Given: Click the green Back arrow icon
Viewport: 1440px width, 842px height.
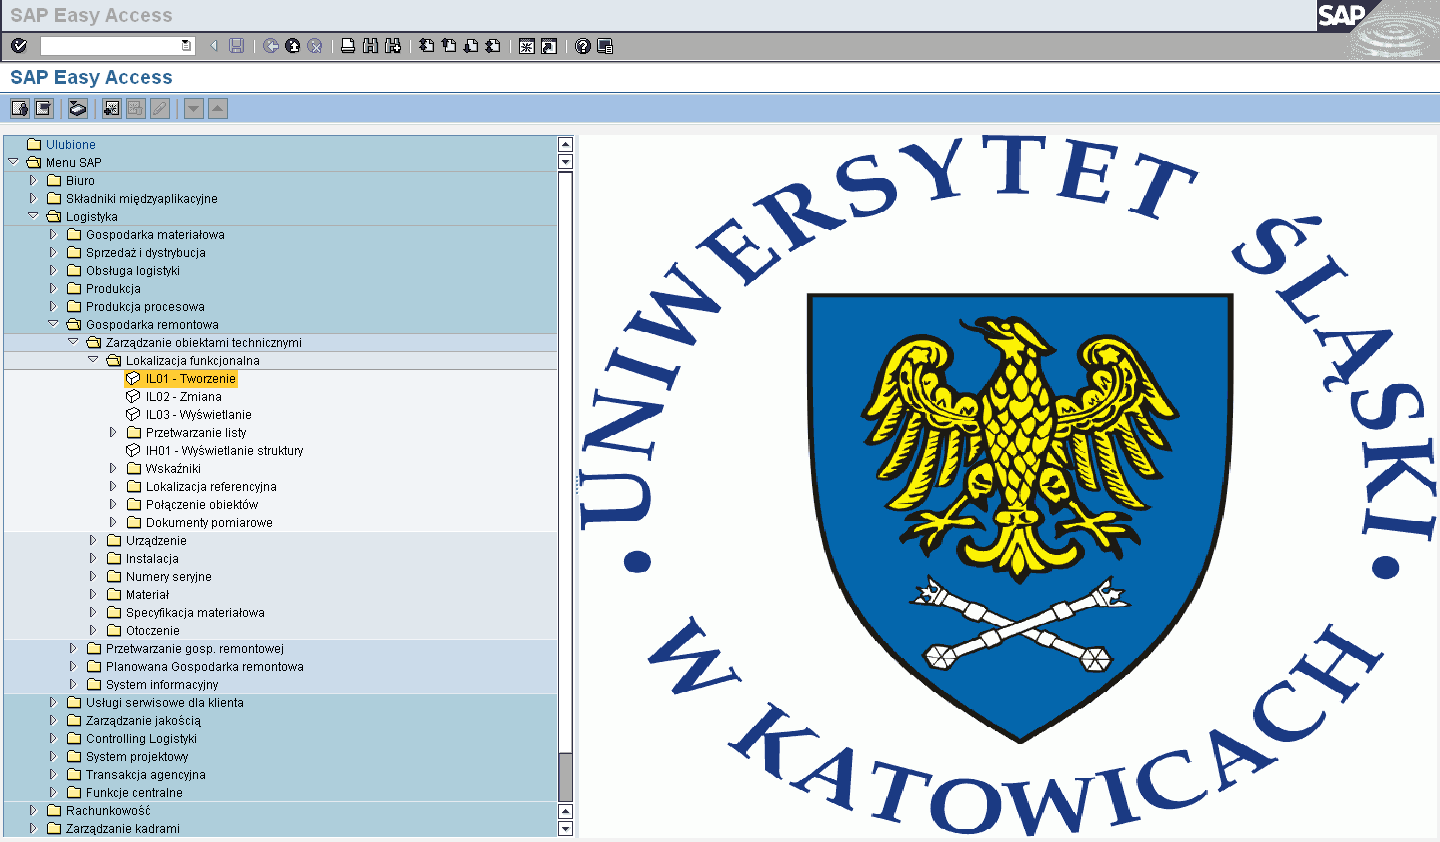Looking at the screenshot, I should point(271,46).
